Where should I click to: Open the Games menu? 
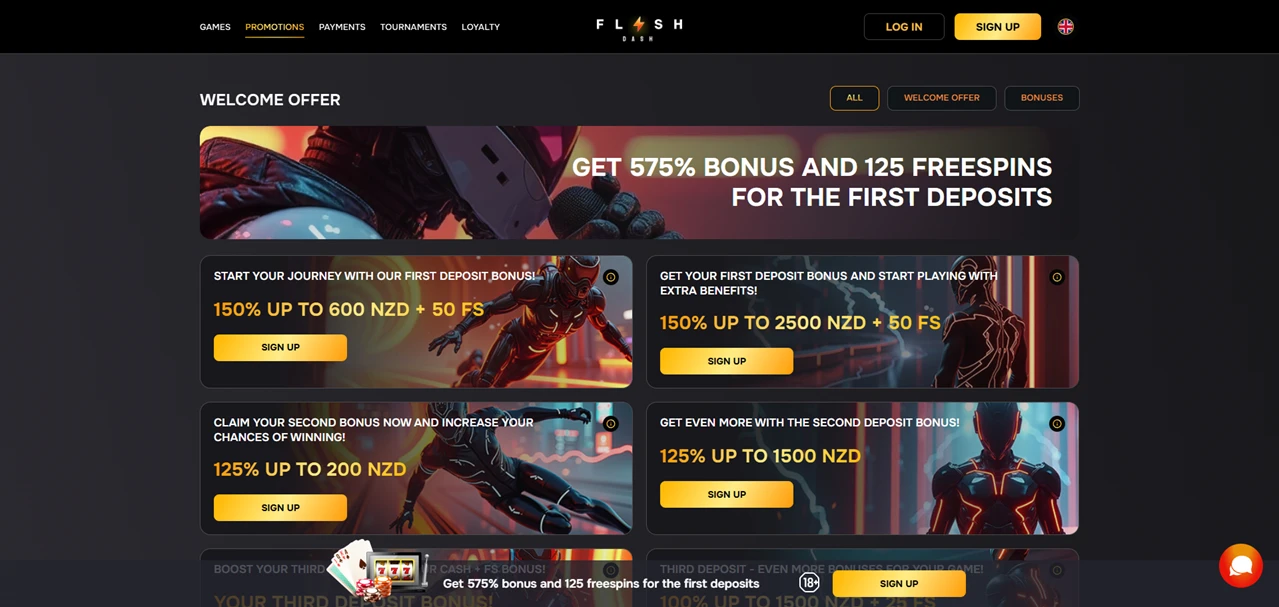pyautogui.click(x=215, y=27)
